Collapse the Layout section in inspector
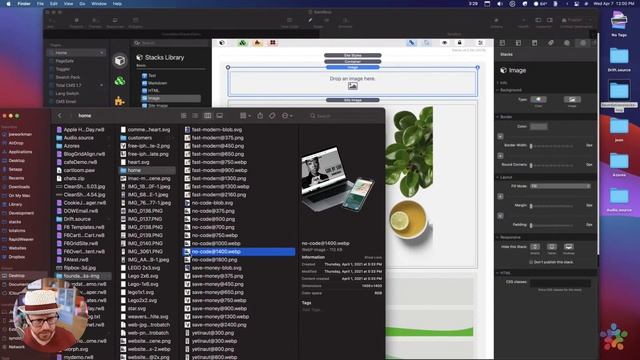Image resolution: width=640 pixels, height=360 pixels. (498, 177)
